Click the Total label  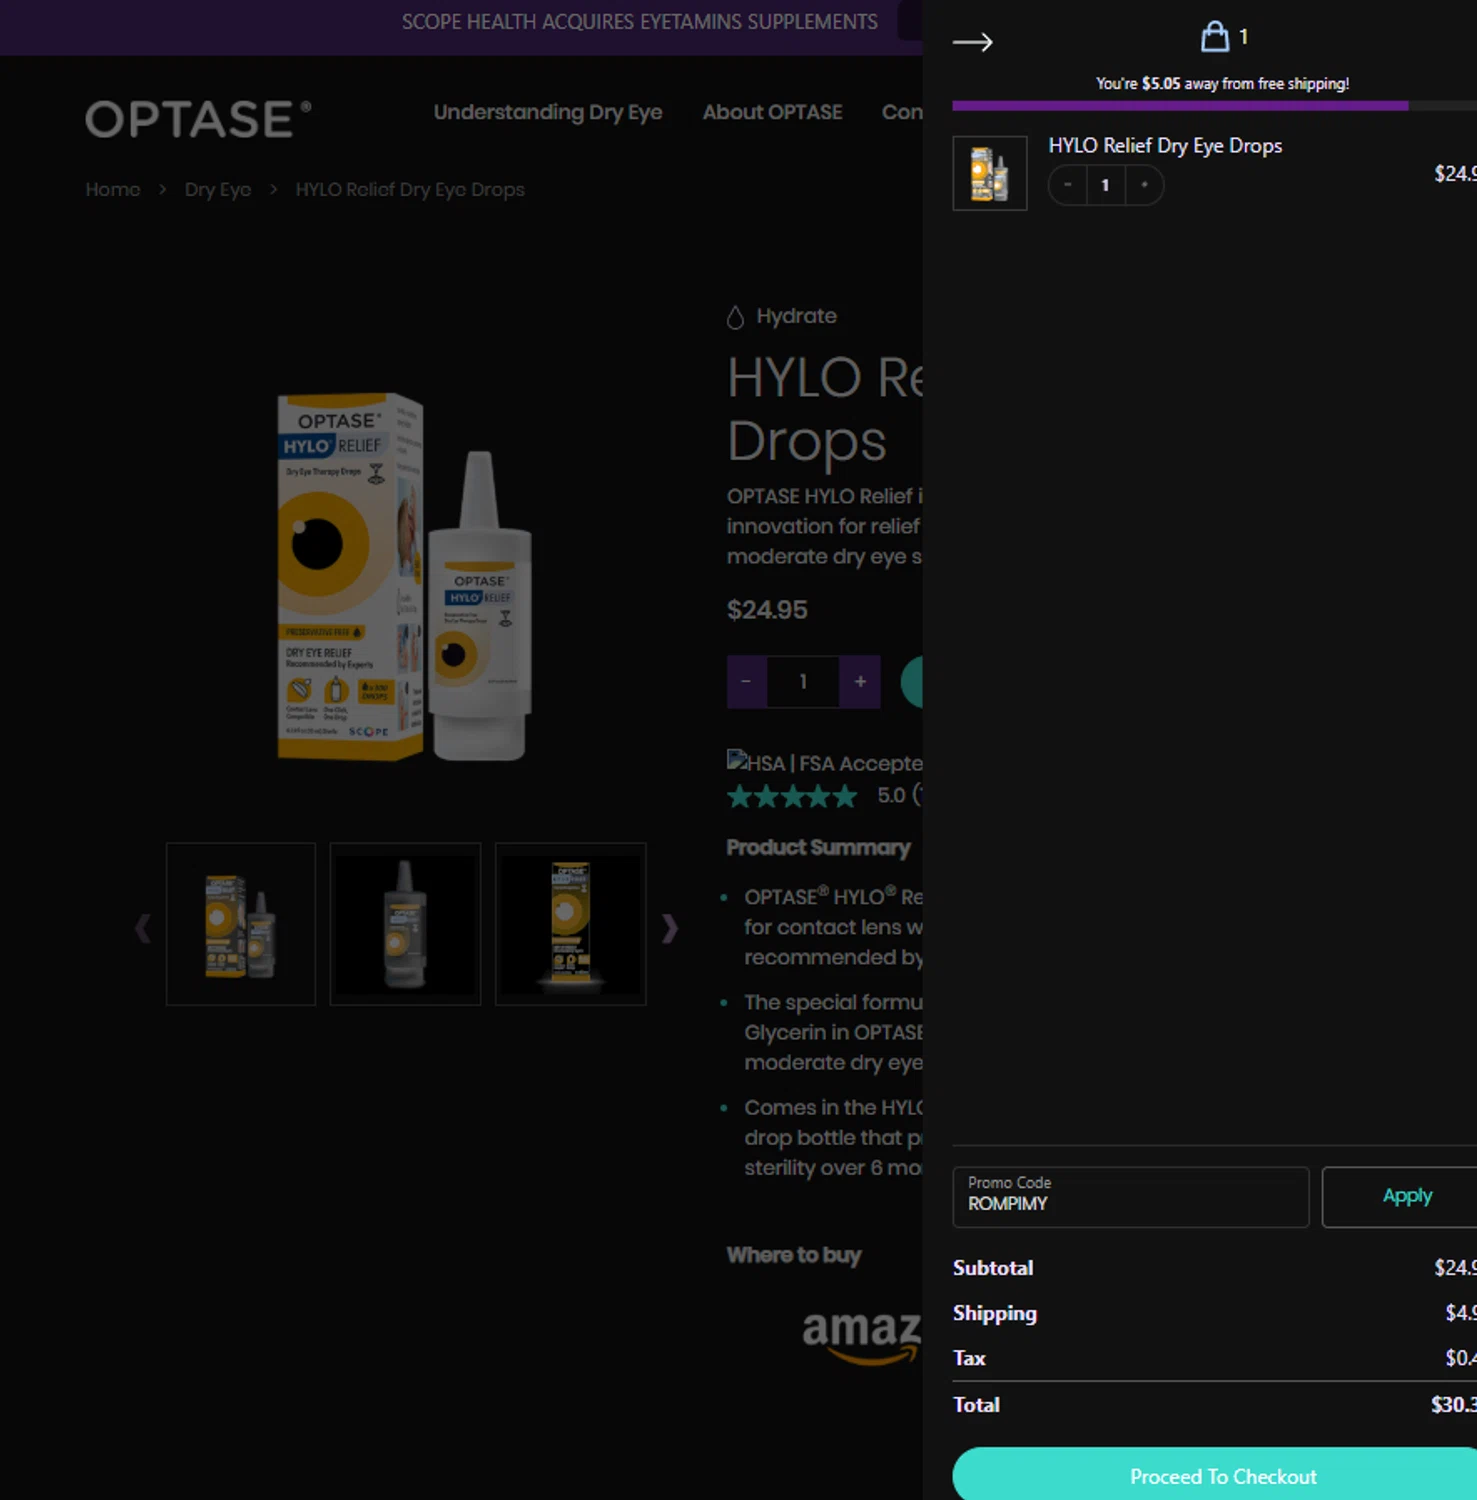tap(976, 1405)
